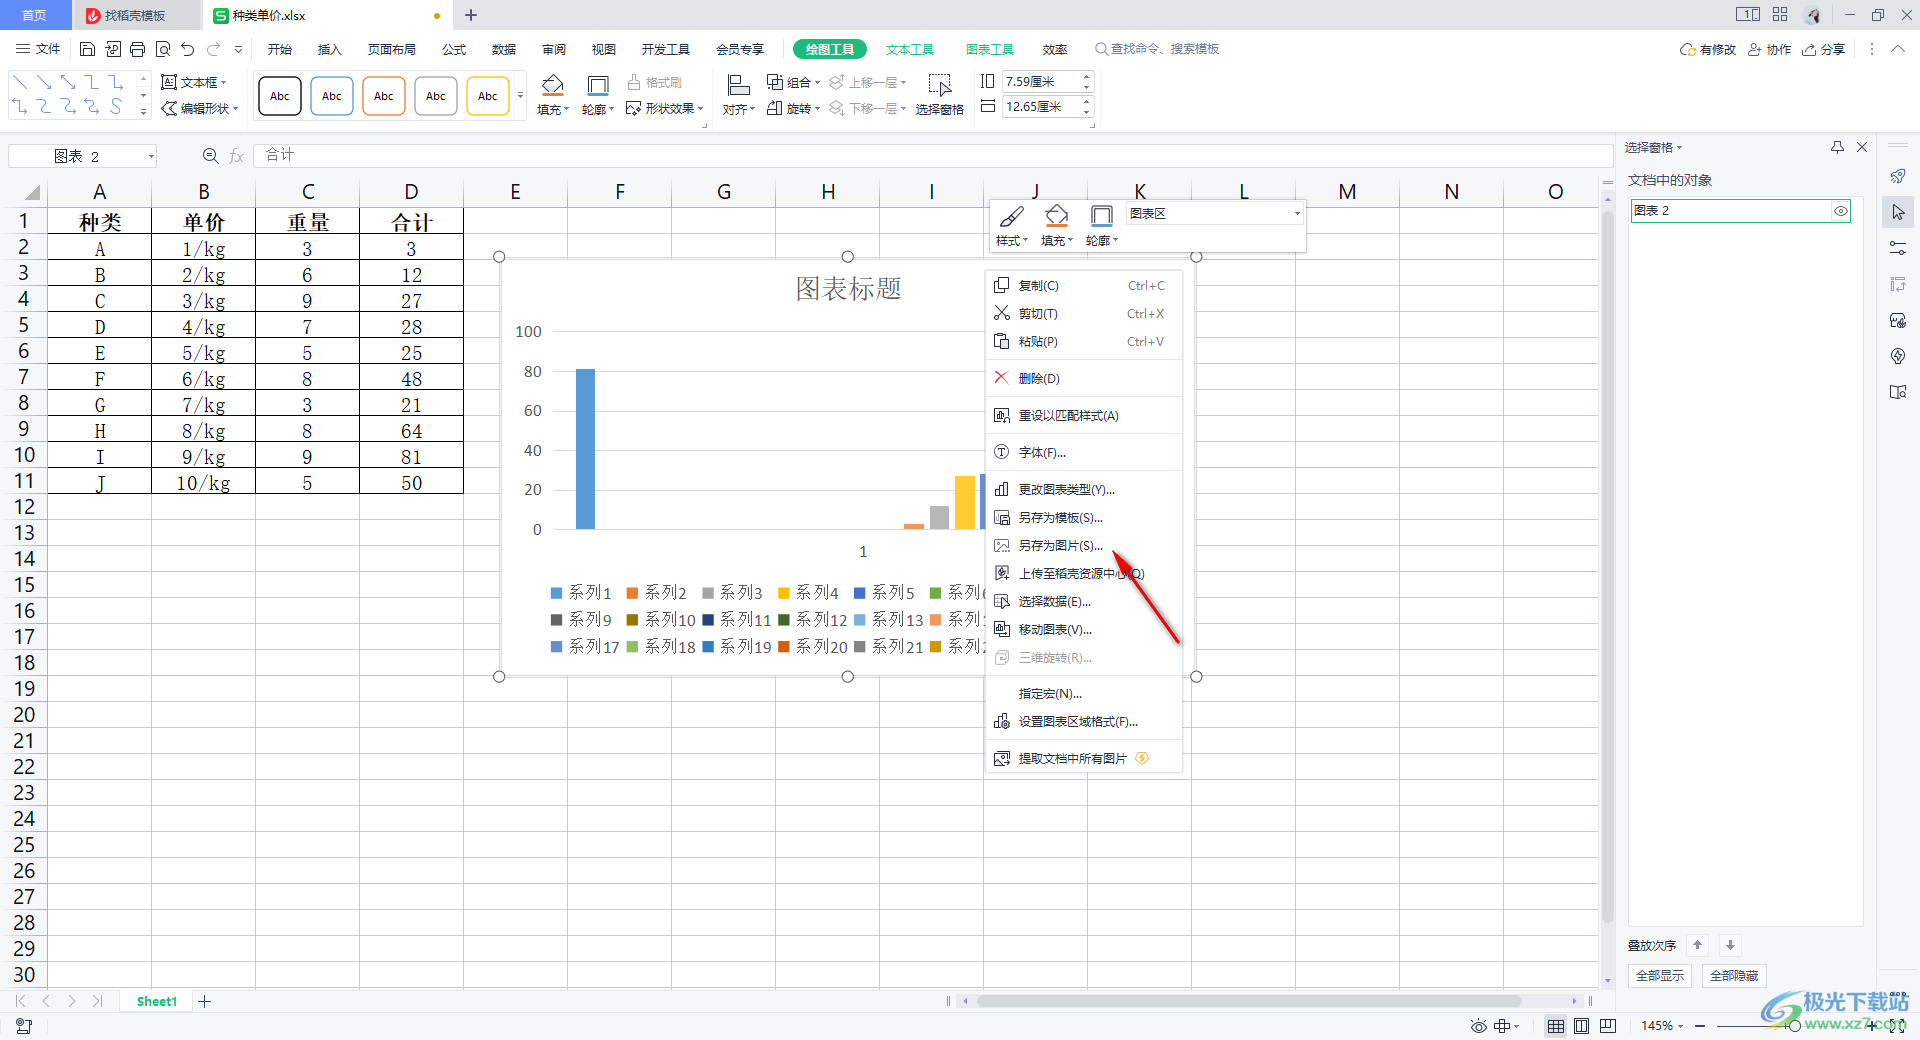The image size is (1920, 1040).
Task: Click the 全部隐藏 button
Action: 1734,975
